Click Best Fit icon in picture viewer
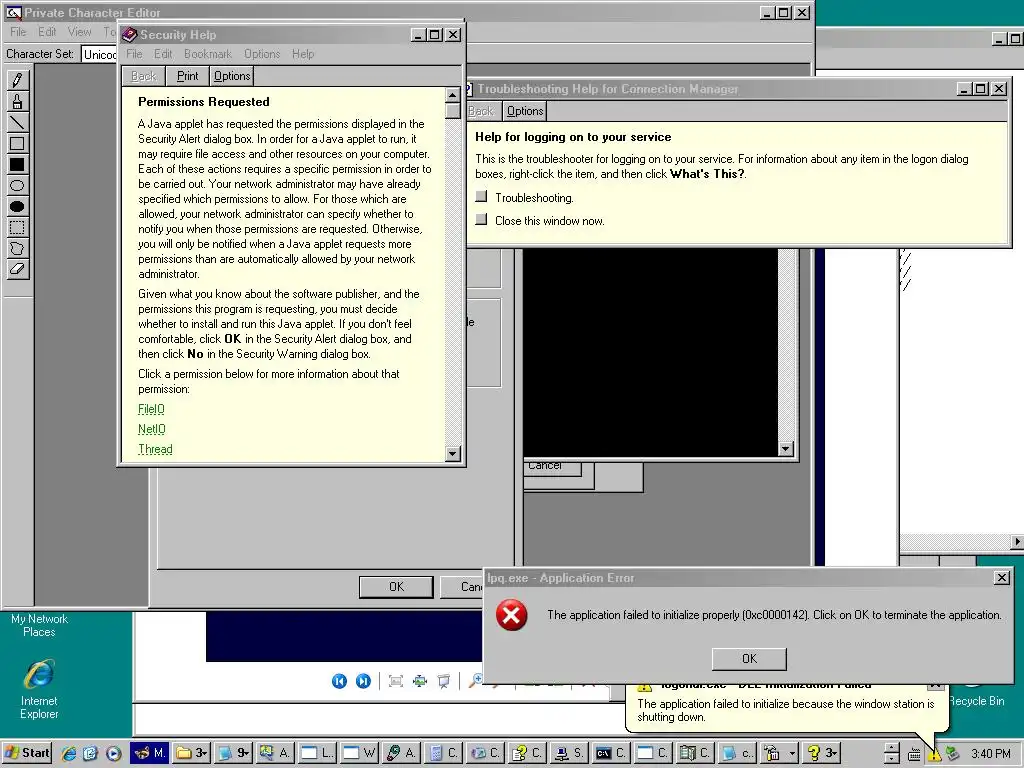1024x768 pixels. pos(396,681)
